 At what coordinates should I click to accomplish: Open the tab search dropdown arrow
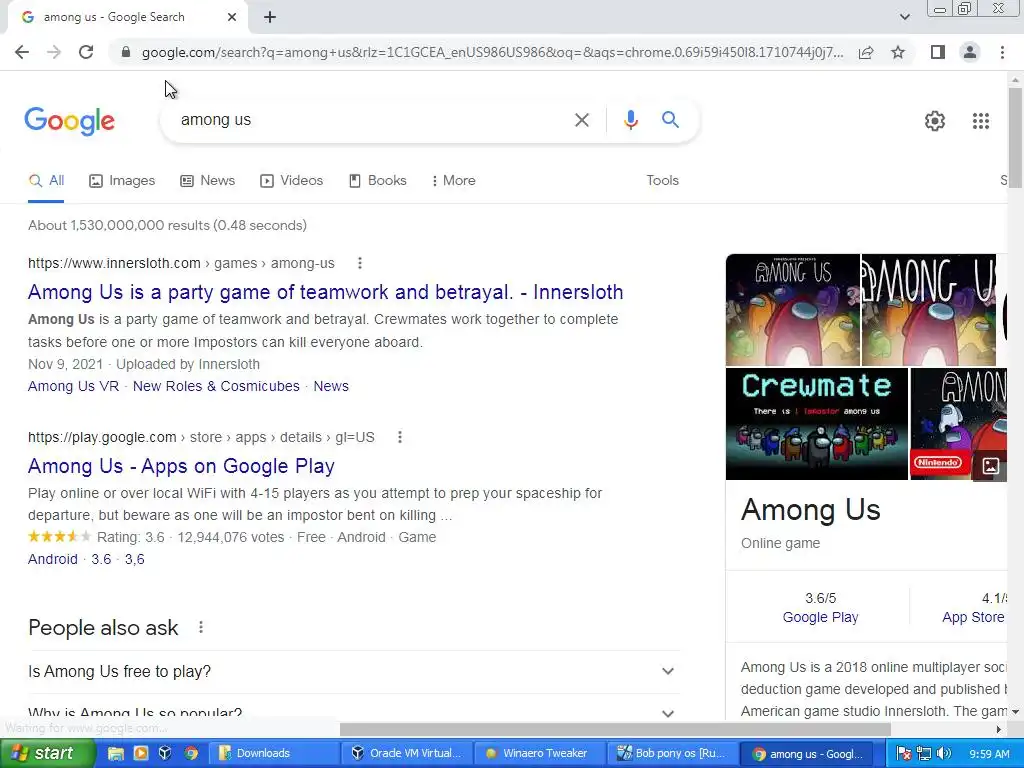pyautogui.click(x=904, y=17)
